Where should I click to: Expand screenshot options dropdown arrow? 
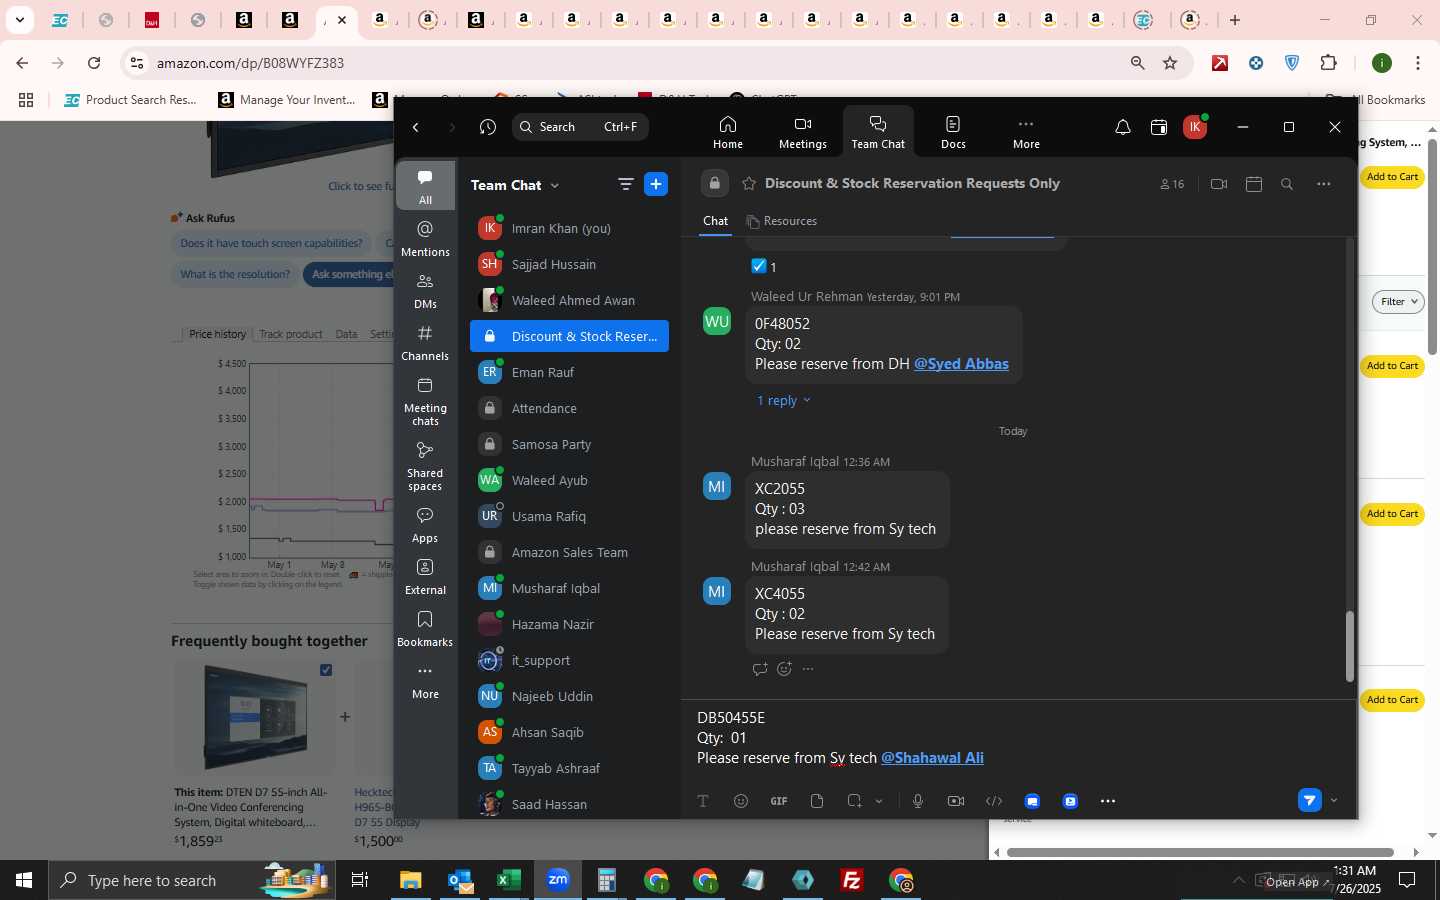pyautogui.click(x=879, y=801)
